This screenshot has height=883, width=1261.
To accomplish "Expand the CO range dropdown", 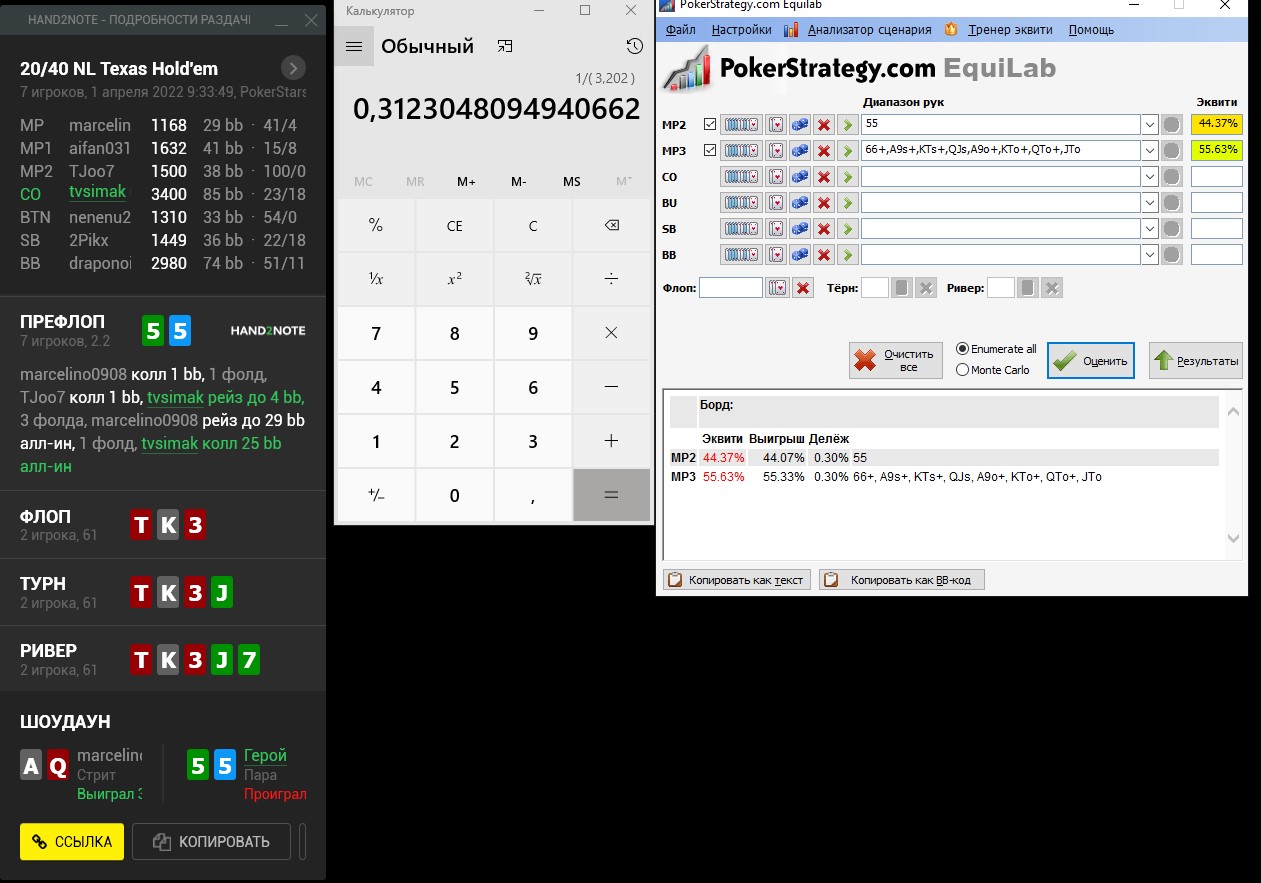I will click(x=1150, y=176).
